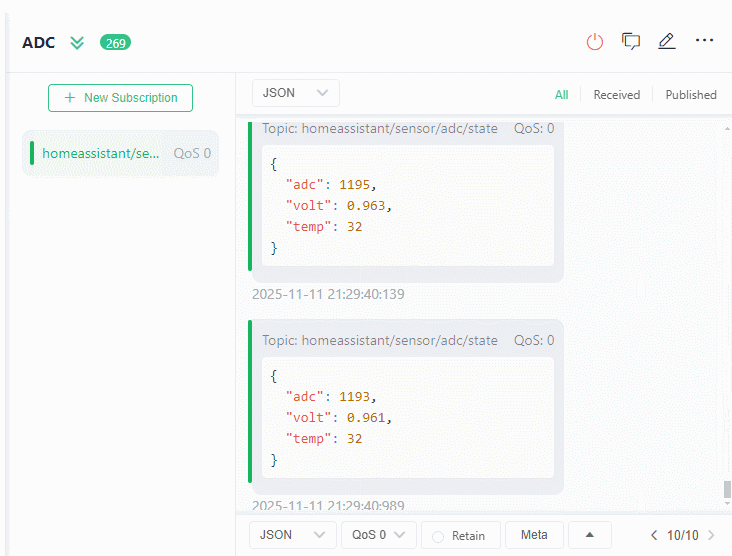Viewport: 732px width, 556px height.
Task: Click timestamp 2025-11-11 21:29:40:139
Action: click(328, 295)
